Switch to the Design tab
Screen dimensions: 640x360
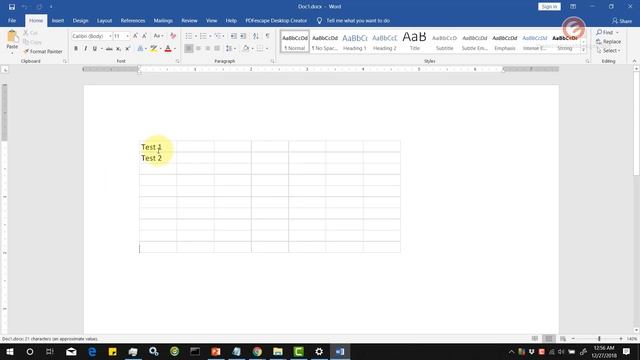point(80,20)
